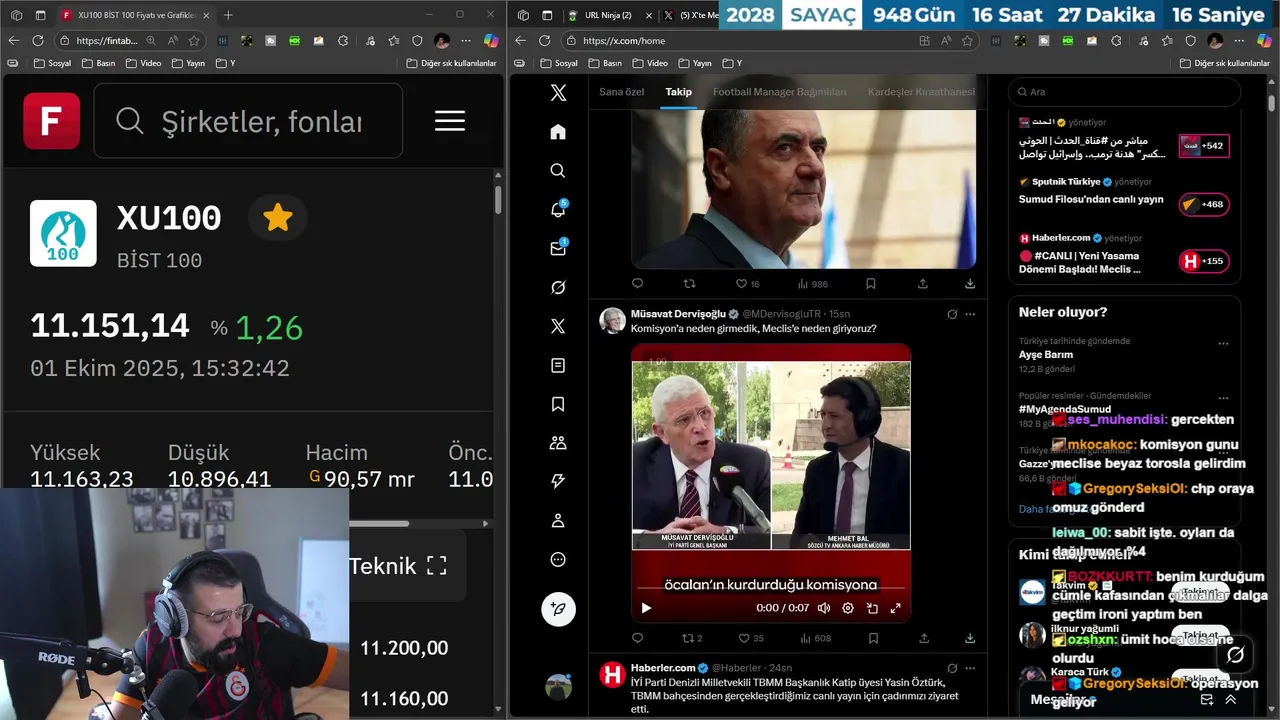The width and height of the screenshot is (1280, 720).
Task: Open the Explore search icon in X sidebar
Action: point(558,171)
